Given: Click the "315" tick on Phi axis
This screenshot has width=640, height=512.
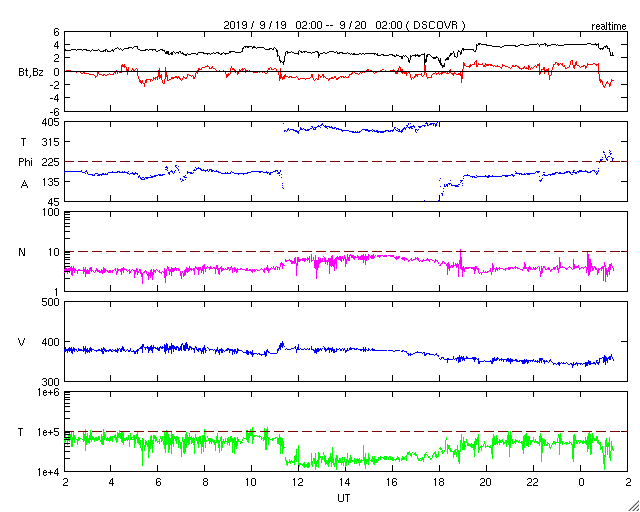Looking at the screenshot, I should point(51,142).
